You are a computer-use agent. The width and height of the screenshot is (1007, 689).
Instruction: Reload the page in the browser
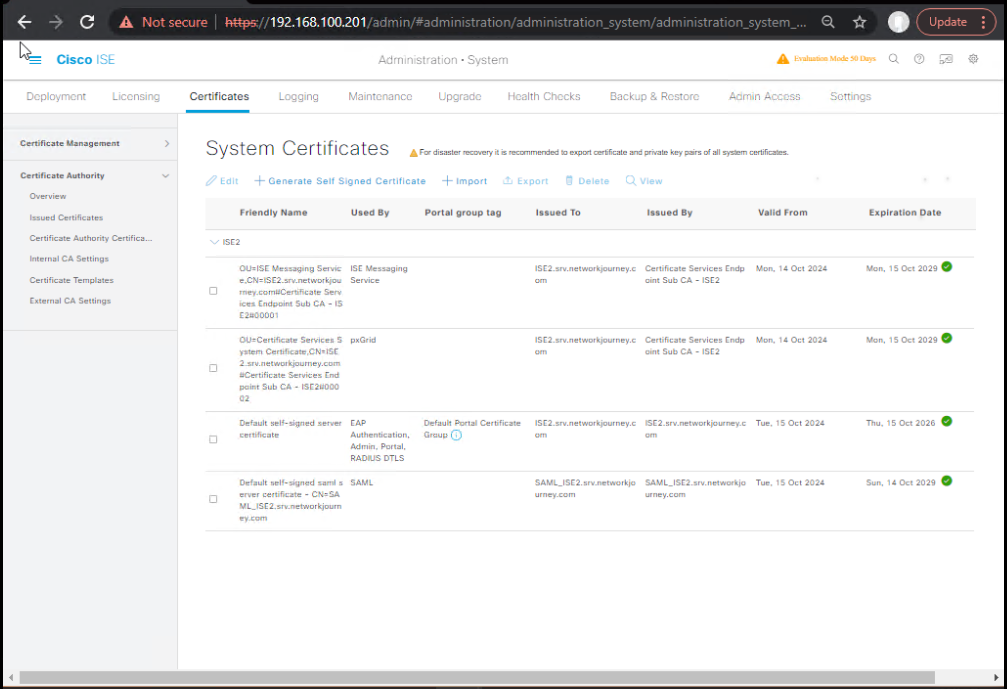[x=87, y=22]
